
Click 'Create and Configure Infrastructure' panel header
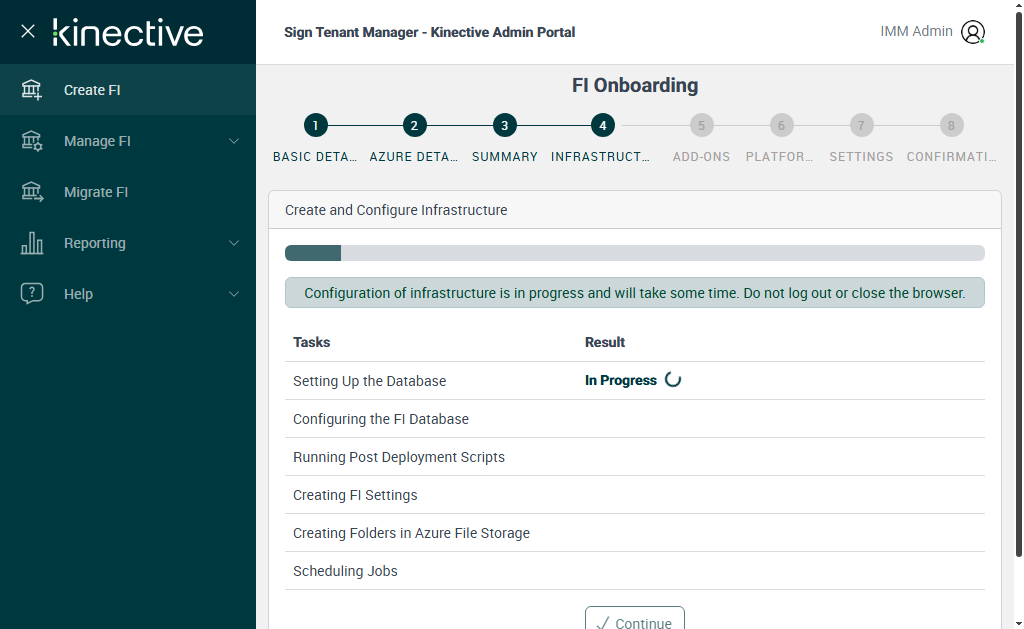(x=635, y=210)
